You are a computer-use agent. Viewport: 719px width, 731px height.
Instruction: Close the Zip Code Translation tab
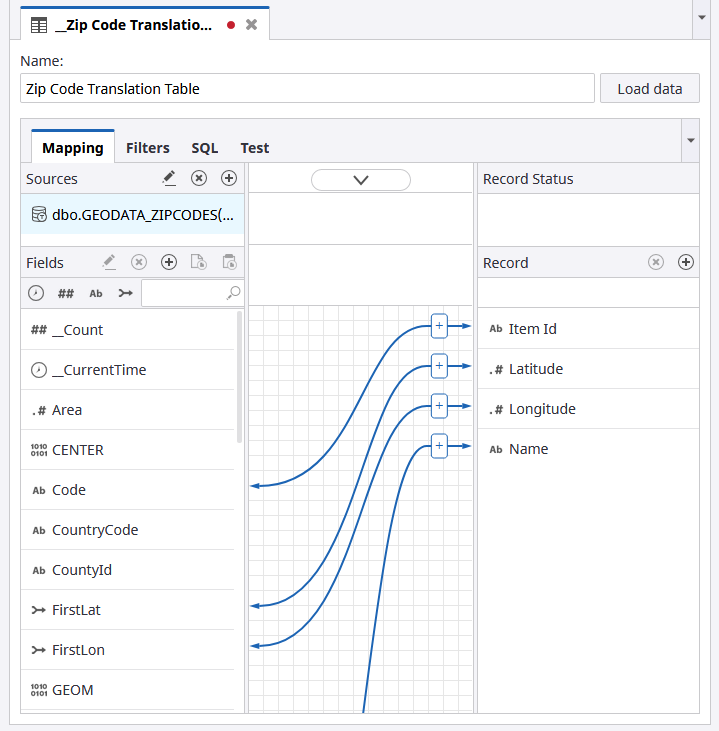click(252, 25)
